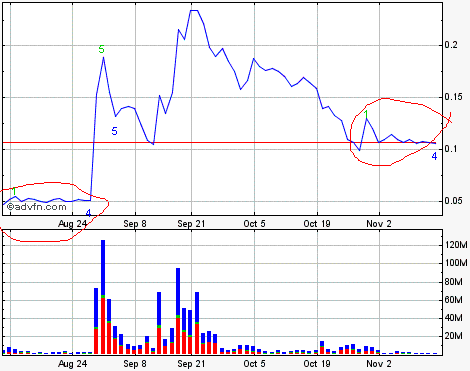The height and width of the screenshot is (371, 470).
Task: Click the price line's highest peak above 0.2
Action: pyautogui.click(x=194, y=11)
